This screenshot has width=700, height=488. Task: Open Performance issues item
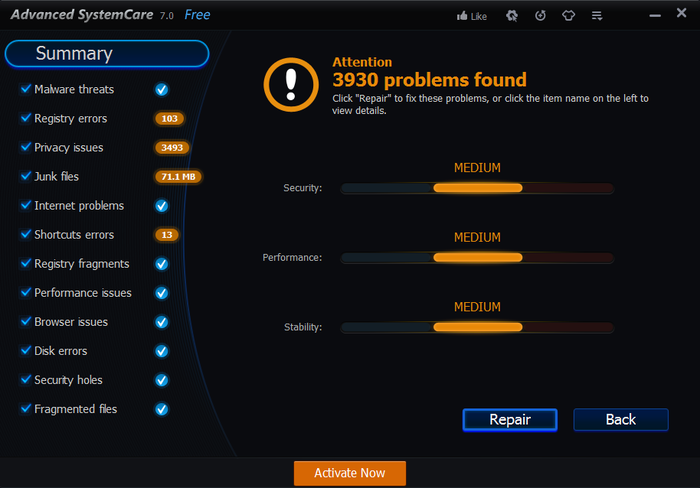point(83,293)
